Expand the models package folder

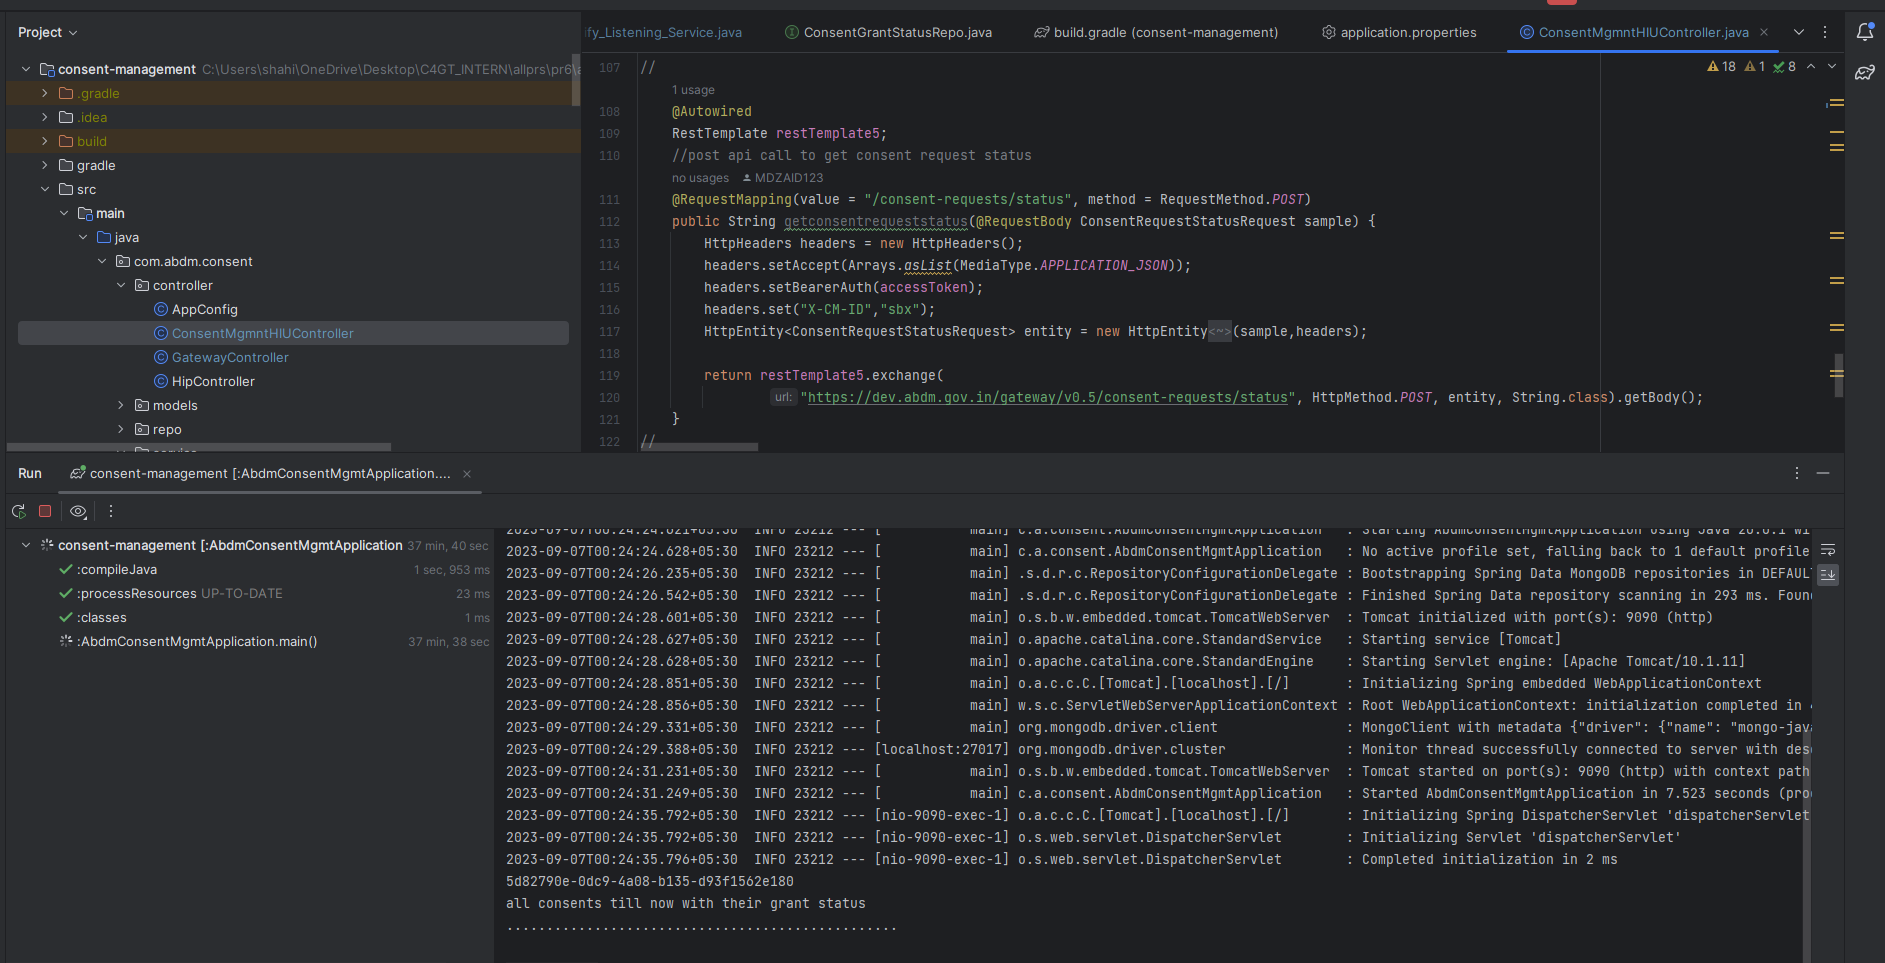pyautogui.click(x=121, y=405)
